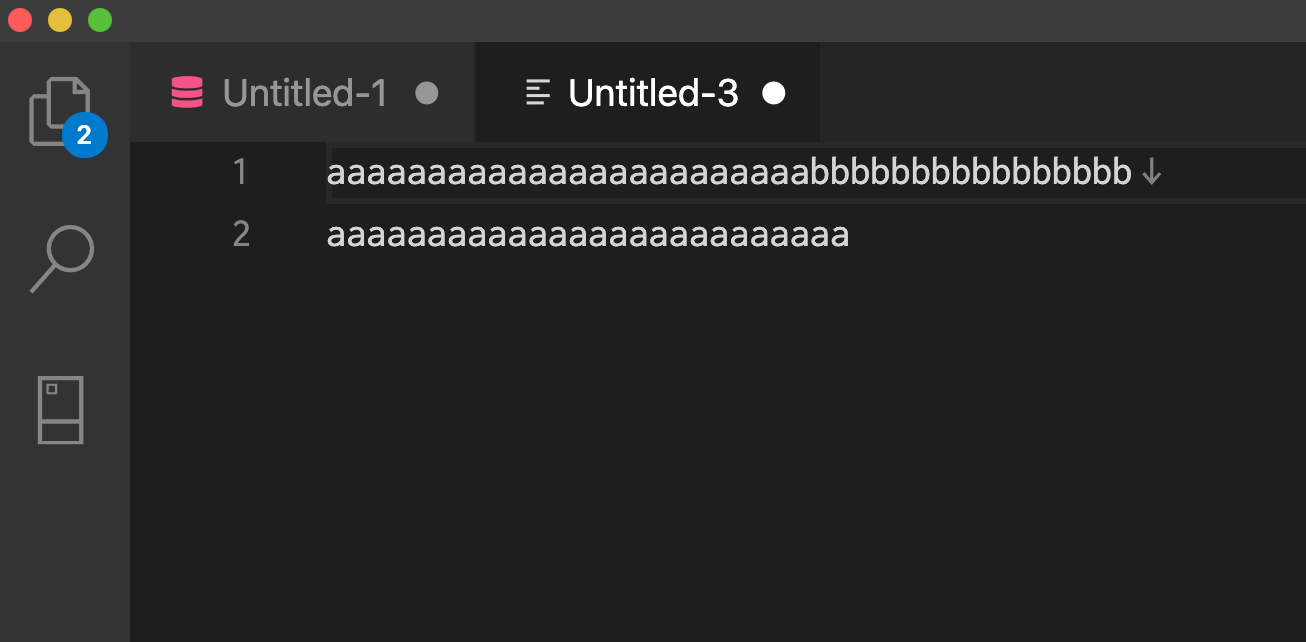Click the yellow macOS minimize button

(x=60, y=20)
